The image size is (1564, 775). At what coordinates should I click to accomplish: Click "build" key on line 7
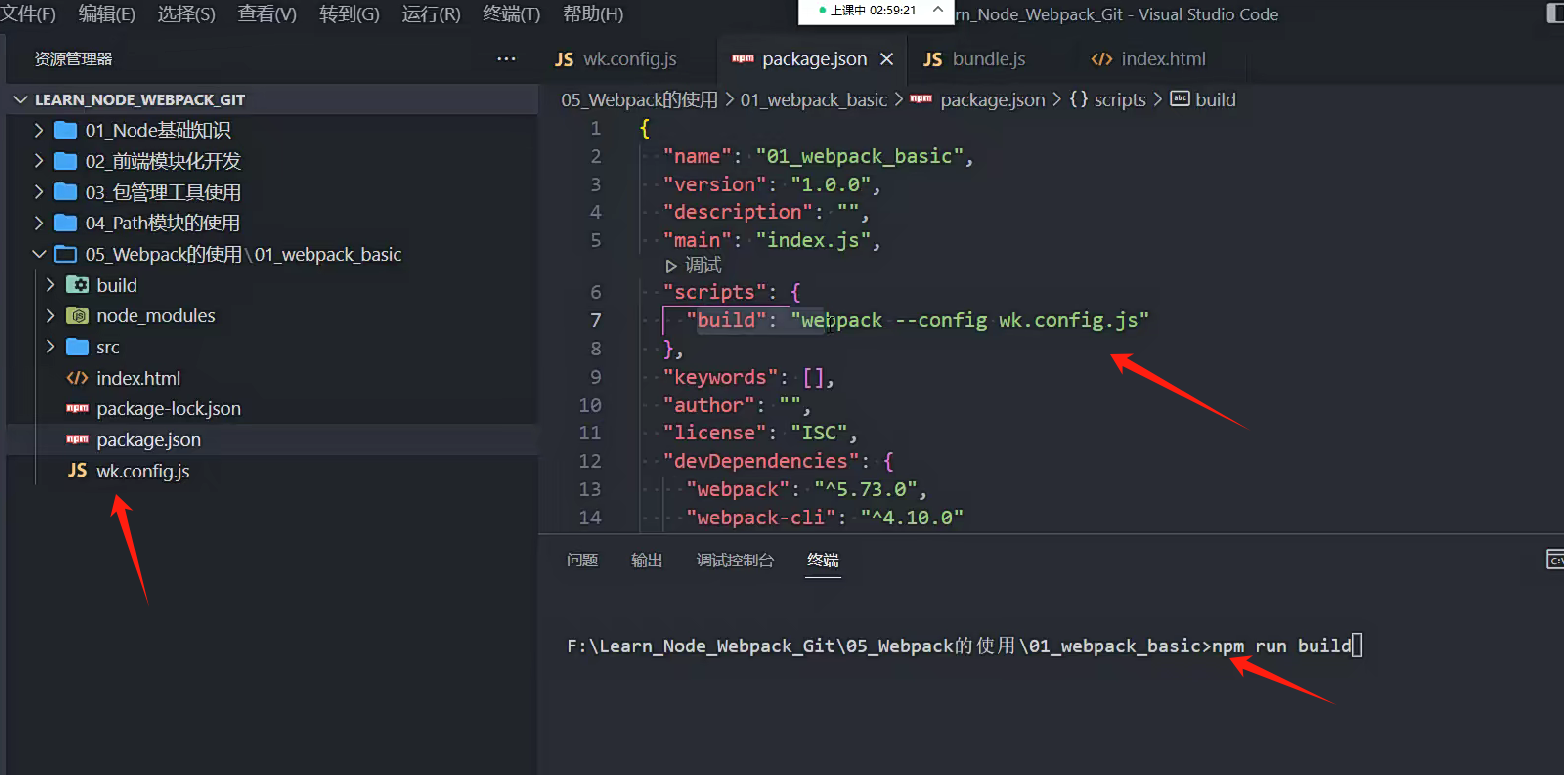(726, 320)
